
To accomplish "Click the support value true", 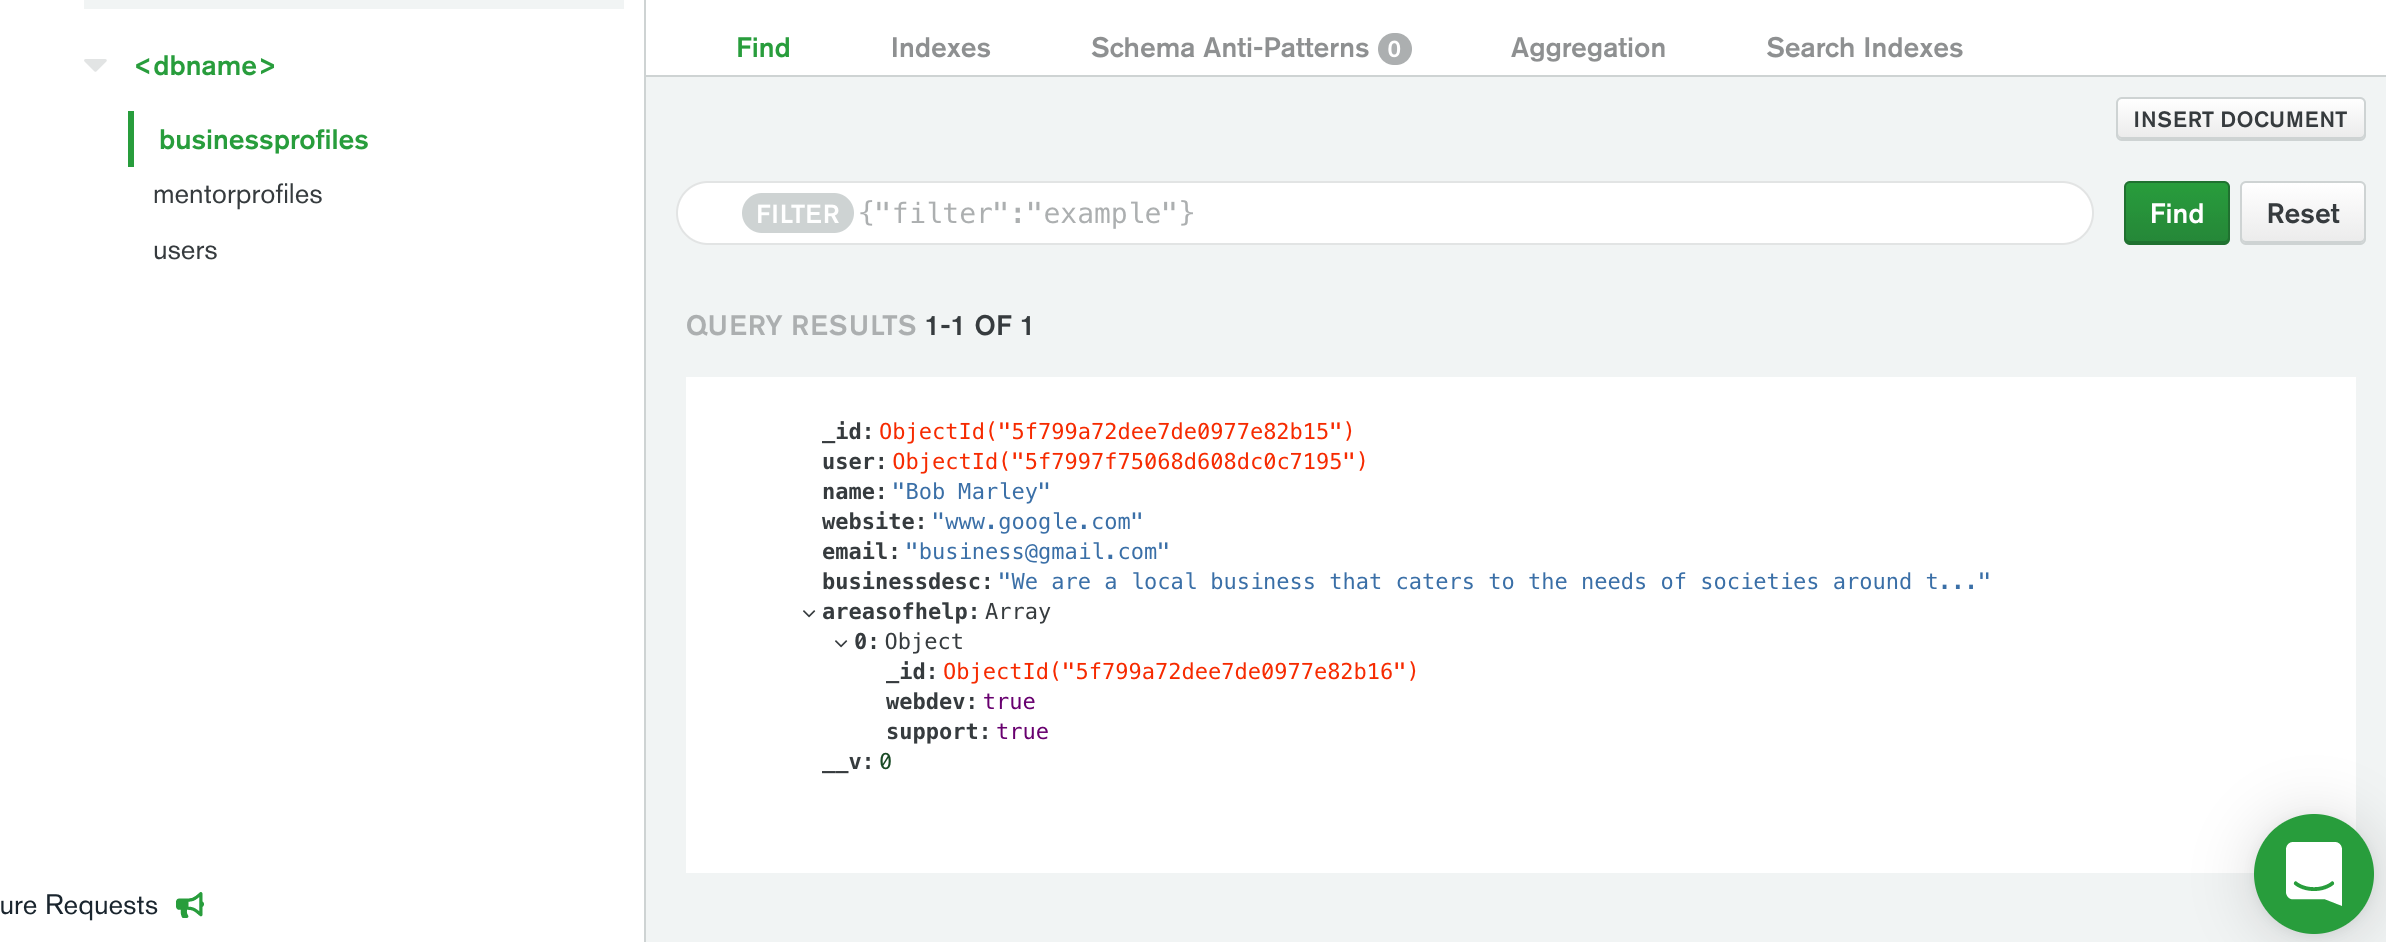I will (1022, 732).
